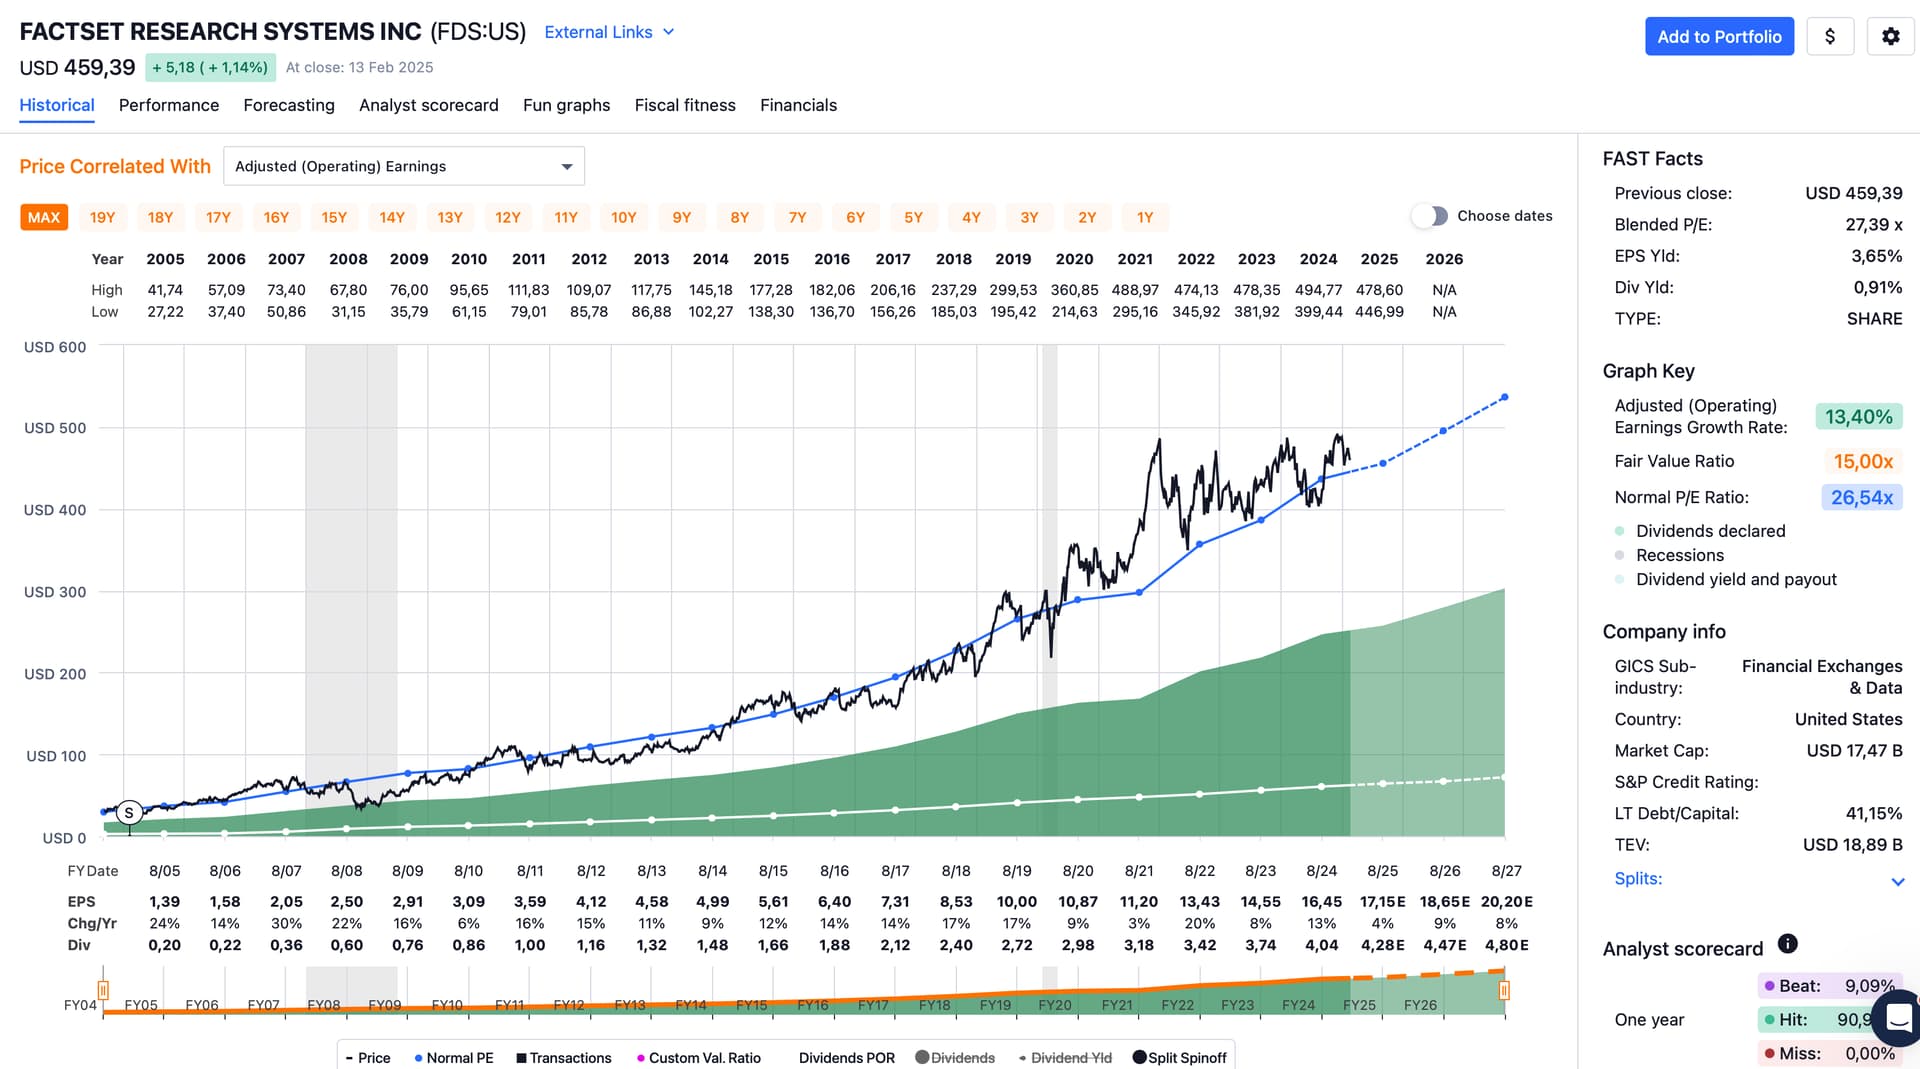The width and height of the screenshot is (1920, 1069).
Task: Click the dollar currency icon button
Action: pos(1830,36)
